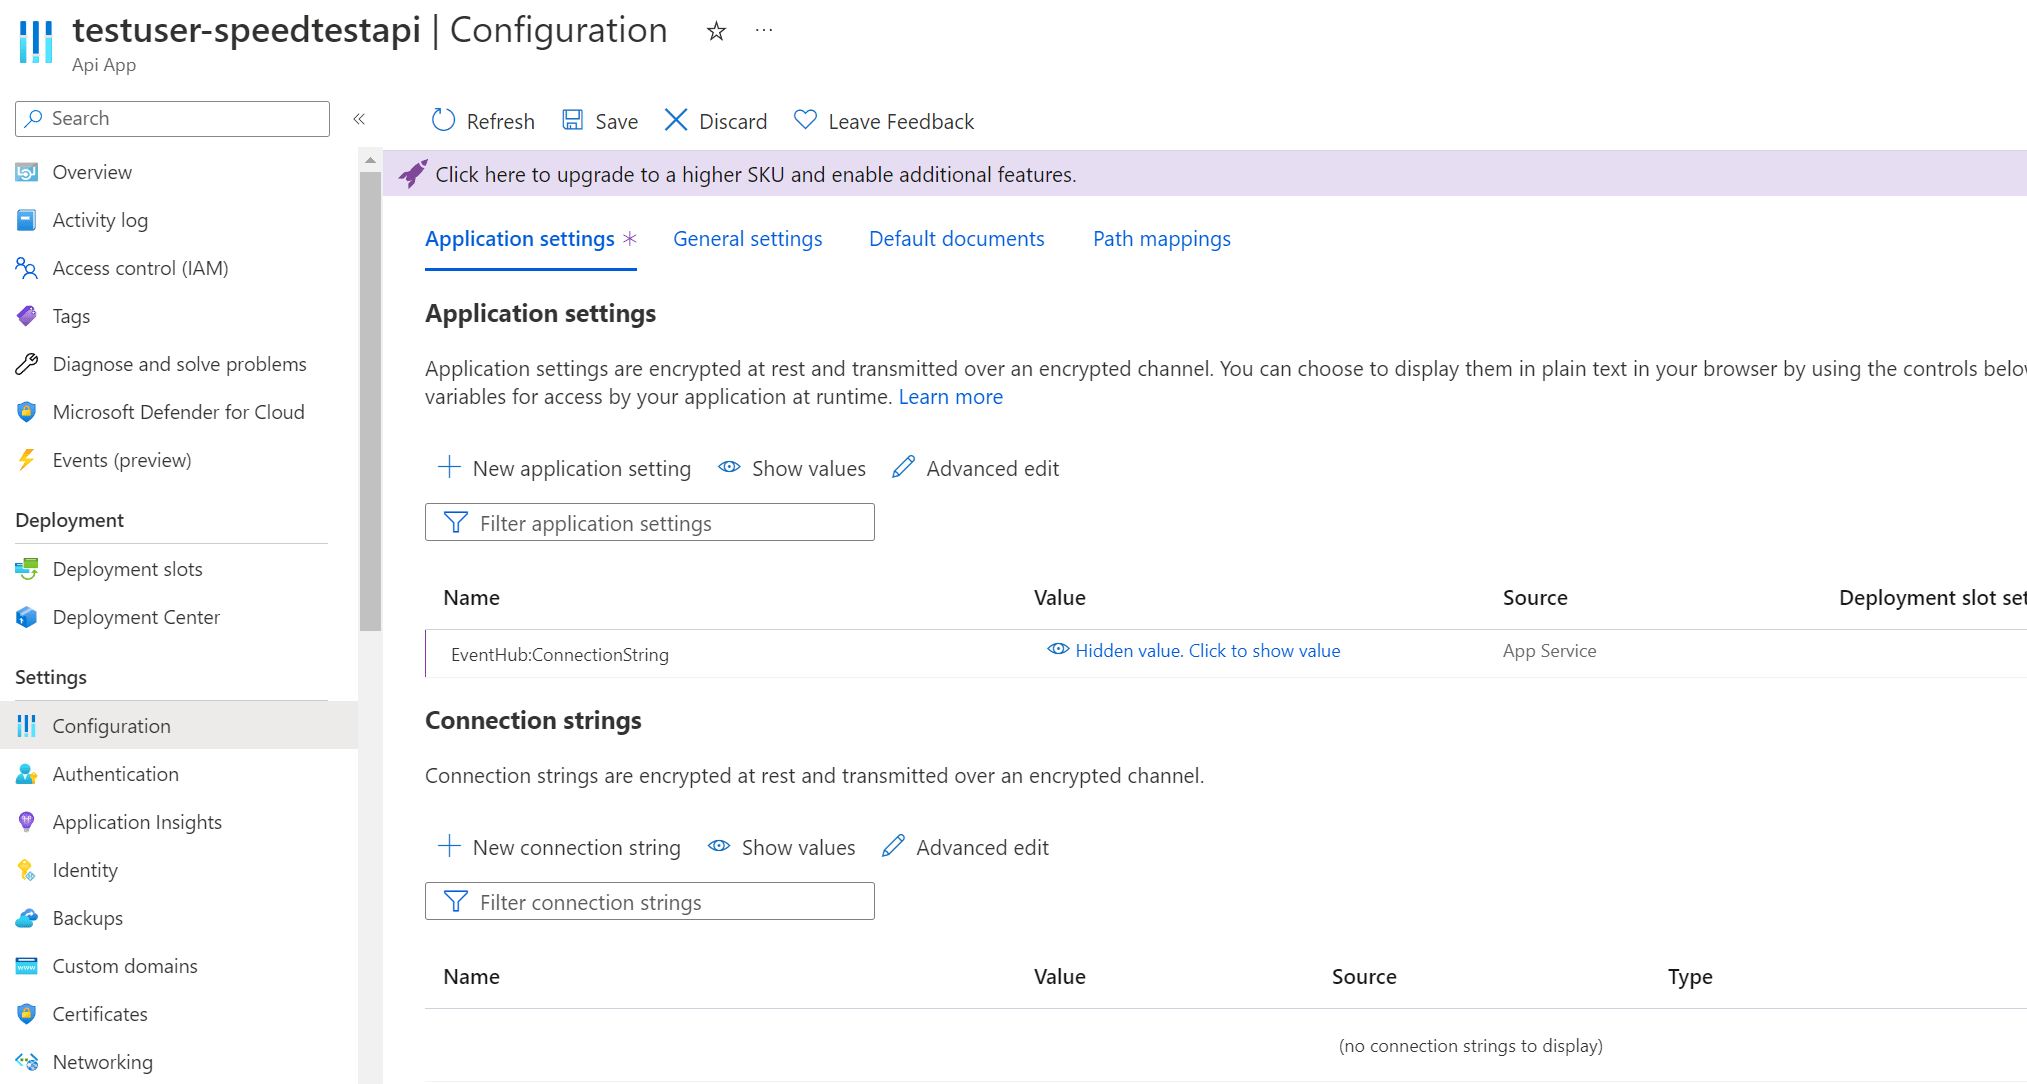The height and width of the screenshot is (1084, 2027).
Task: Click the upgrade to higher SKU banner
Action: 756,173
